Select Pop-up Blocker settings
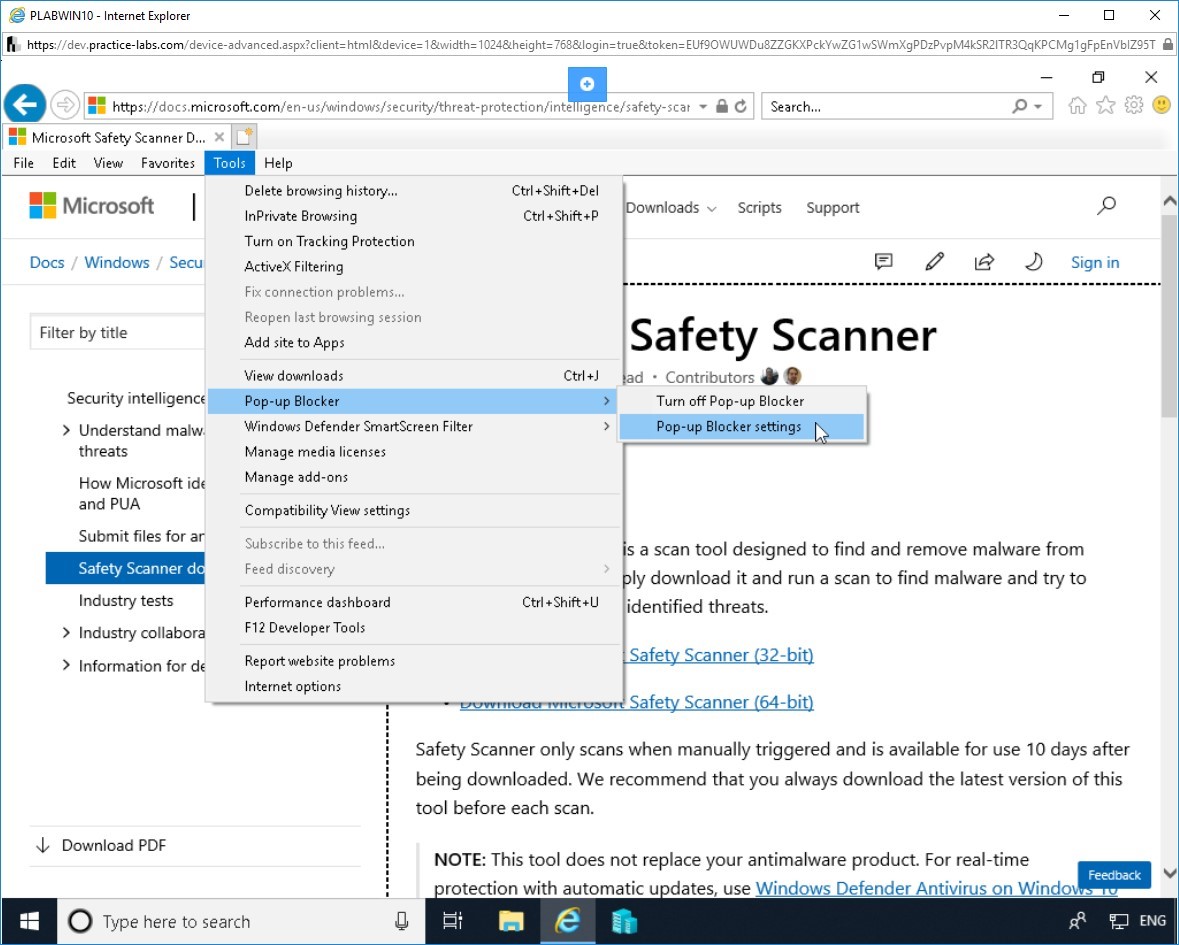Image resolution: width=1179 pixels, height=945 pixels. 741,427
